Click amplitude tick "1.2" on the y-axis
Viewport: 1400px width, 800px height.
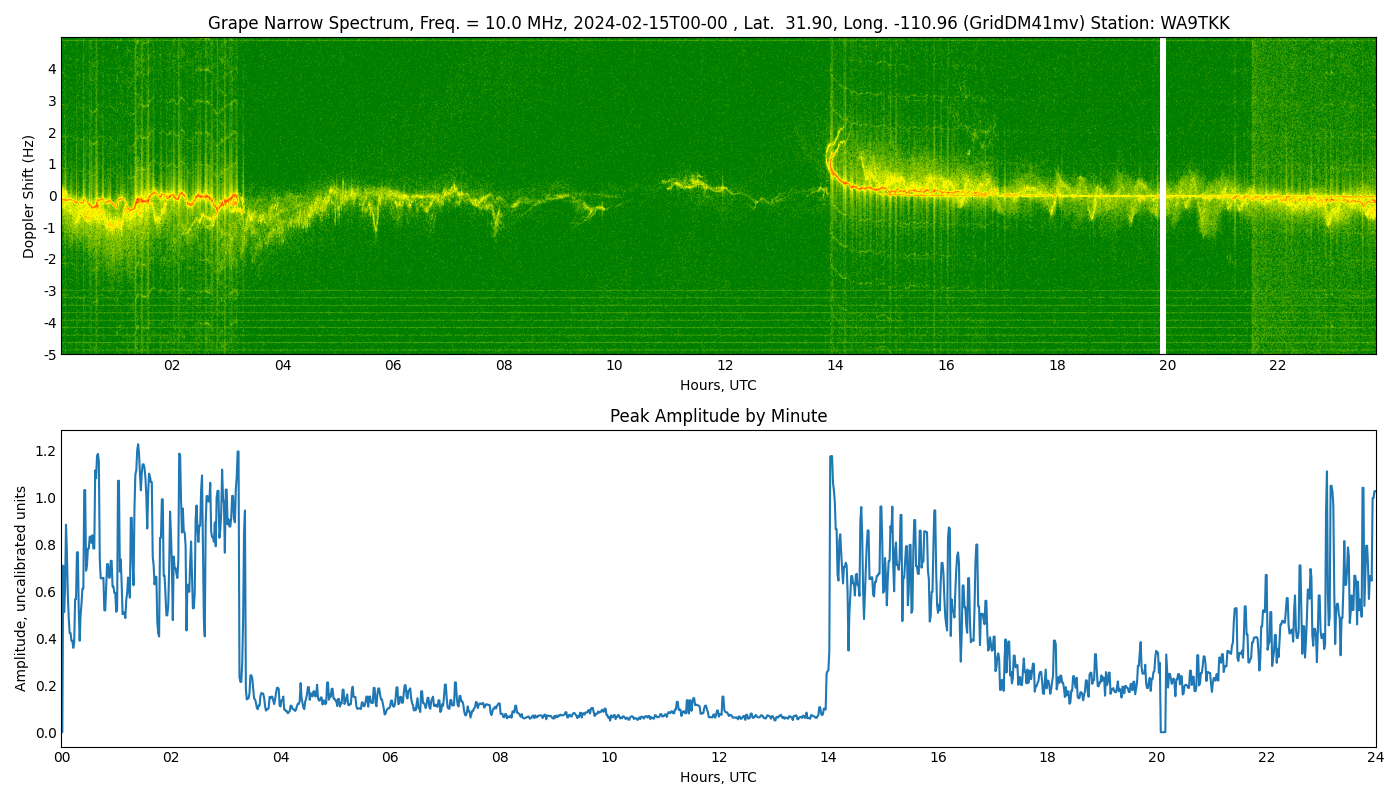(46, 451)
